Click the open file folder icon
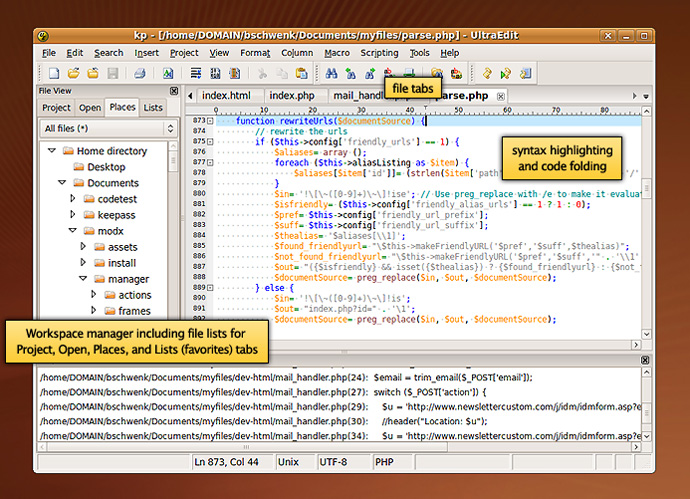 (74, 73)
